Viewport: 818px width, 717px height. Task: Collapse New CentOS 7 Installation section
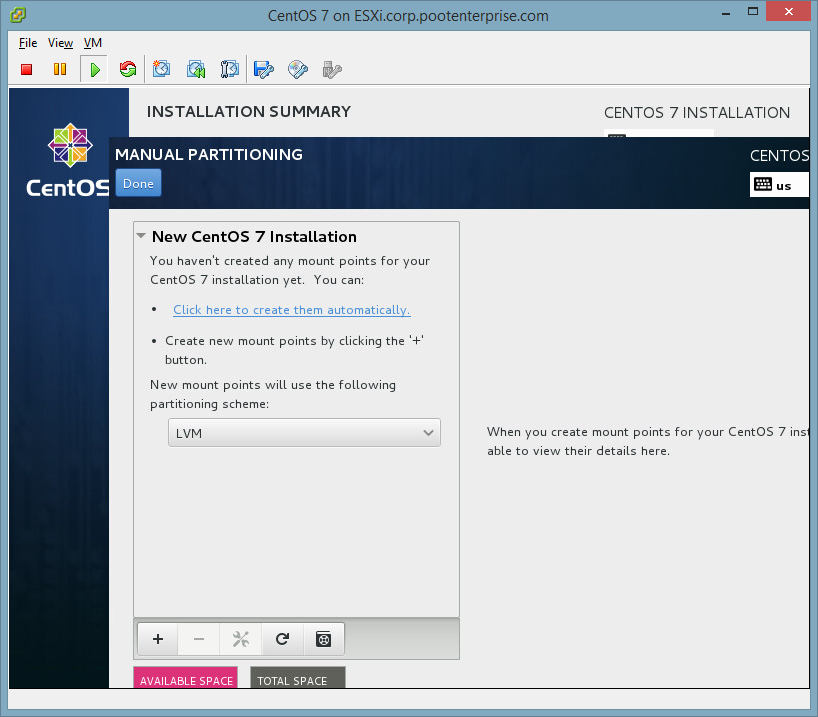(141, 236)
